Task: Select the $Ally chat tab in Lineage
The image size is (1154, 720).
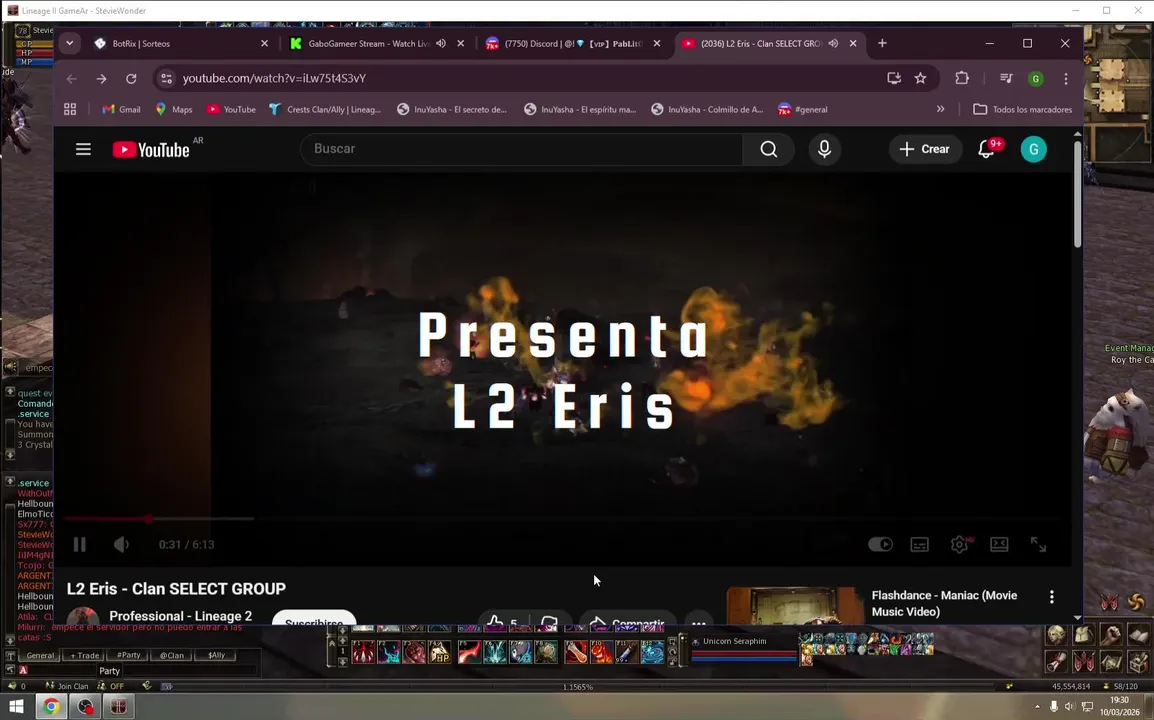Action: (216, 655)
